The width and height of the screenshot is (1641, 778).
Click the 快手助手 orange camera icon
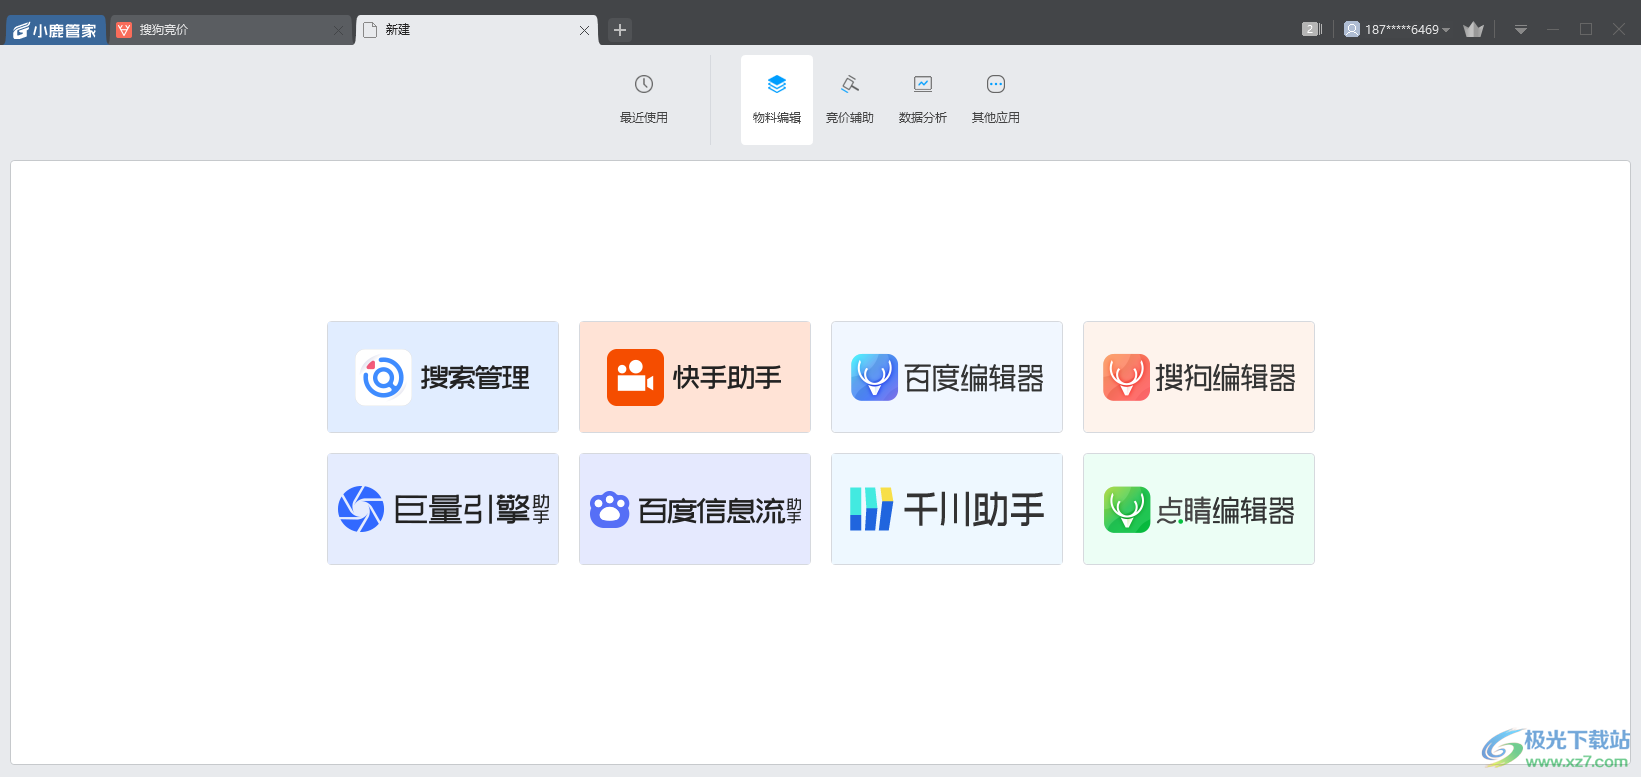pyautogui.click(x=635, y=377)
